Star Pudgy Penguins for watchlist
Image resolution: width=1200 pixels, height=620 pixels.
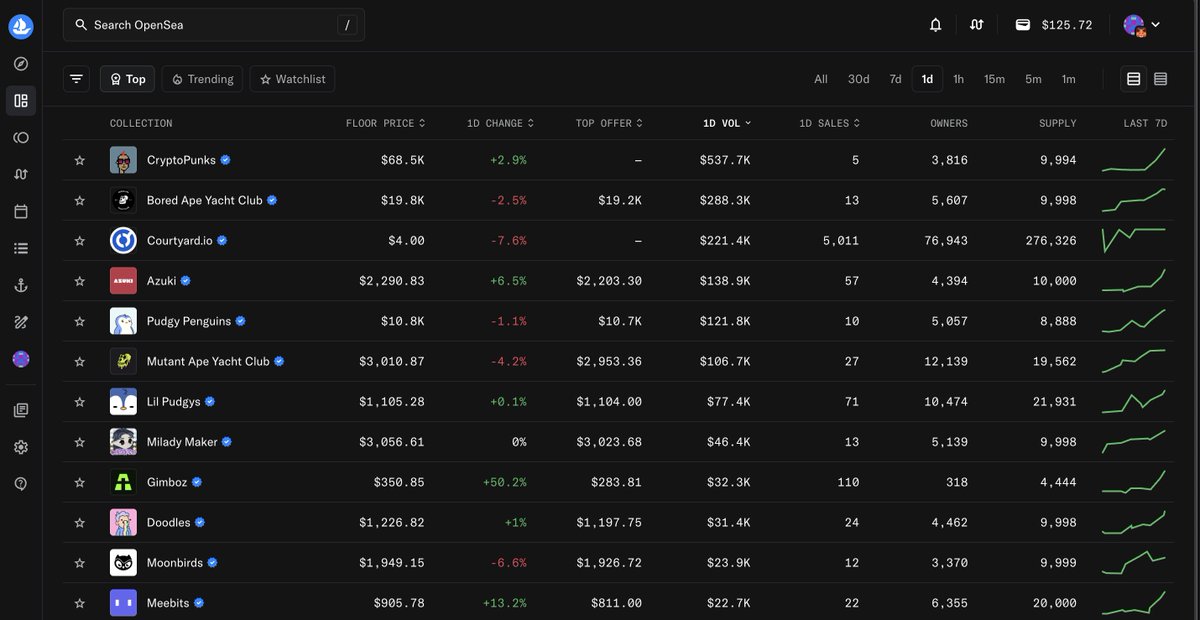[x=80, y=321]
